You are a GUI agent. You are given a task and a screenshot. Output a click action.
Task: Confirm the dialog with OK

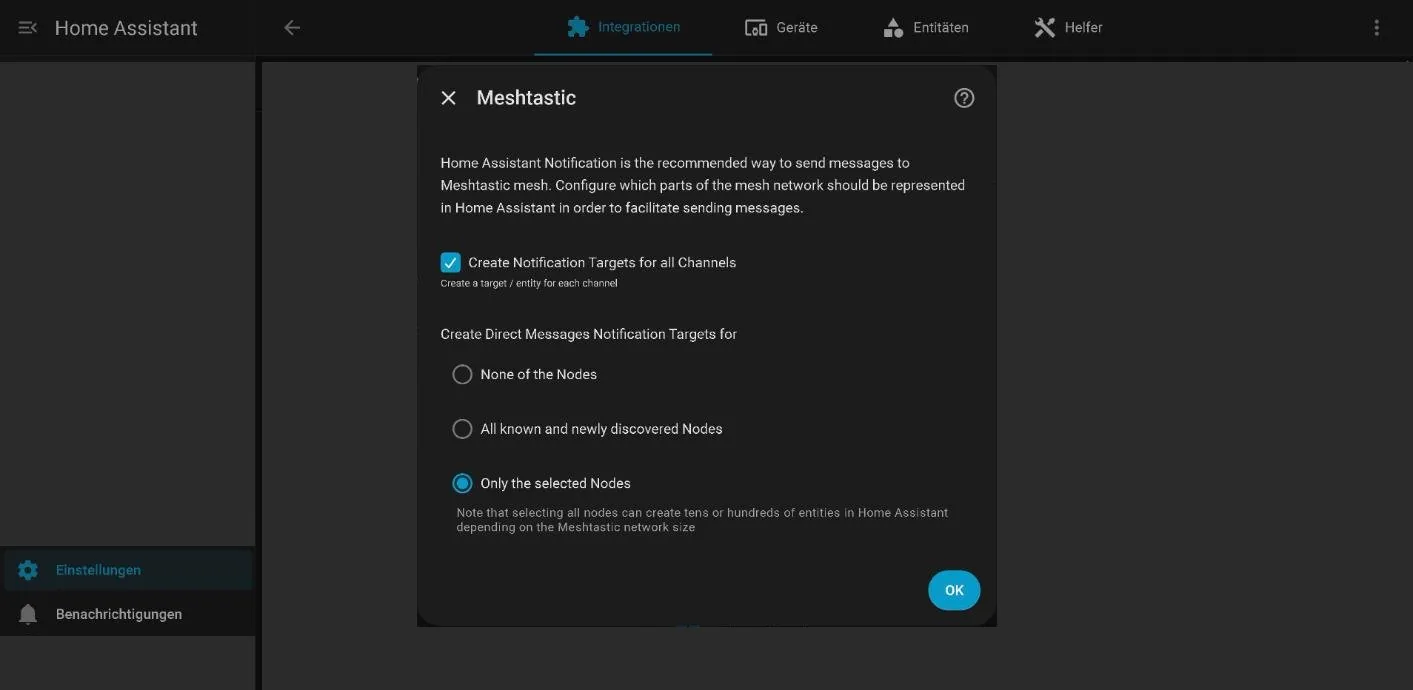(x=954, y=590)
